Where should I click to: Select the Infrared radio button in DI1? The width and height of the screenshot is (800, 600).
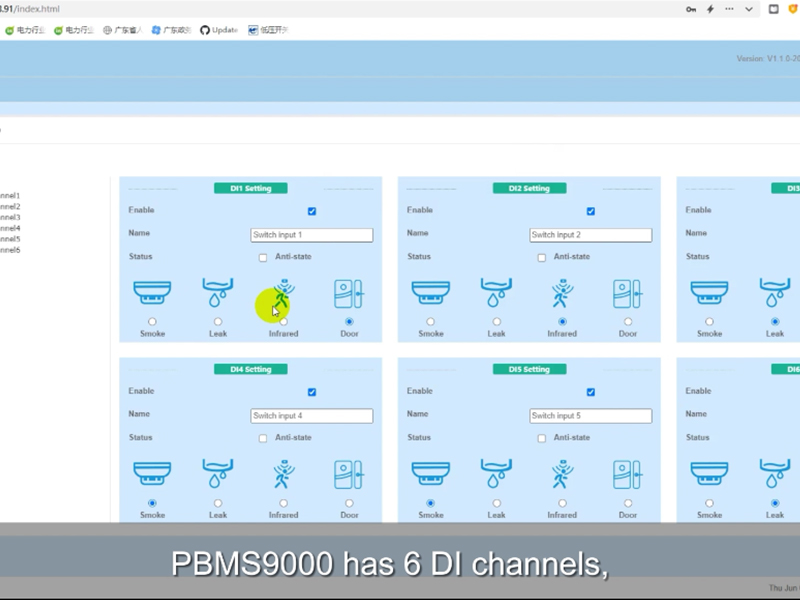[284, 322]
